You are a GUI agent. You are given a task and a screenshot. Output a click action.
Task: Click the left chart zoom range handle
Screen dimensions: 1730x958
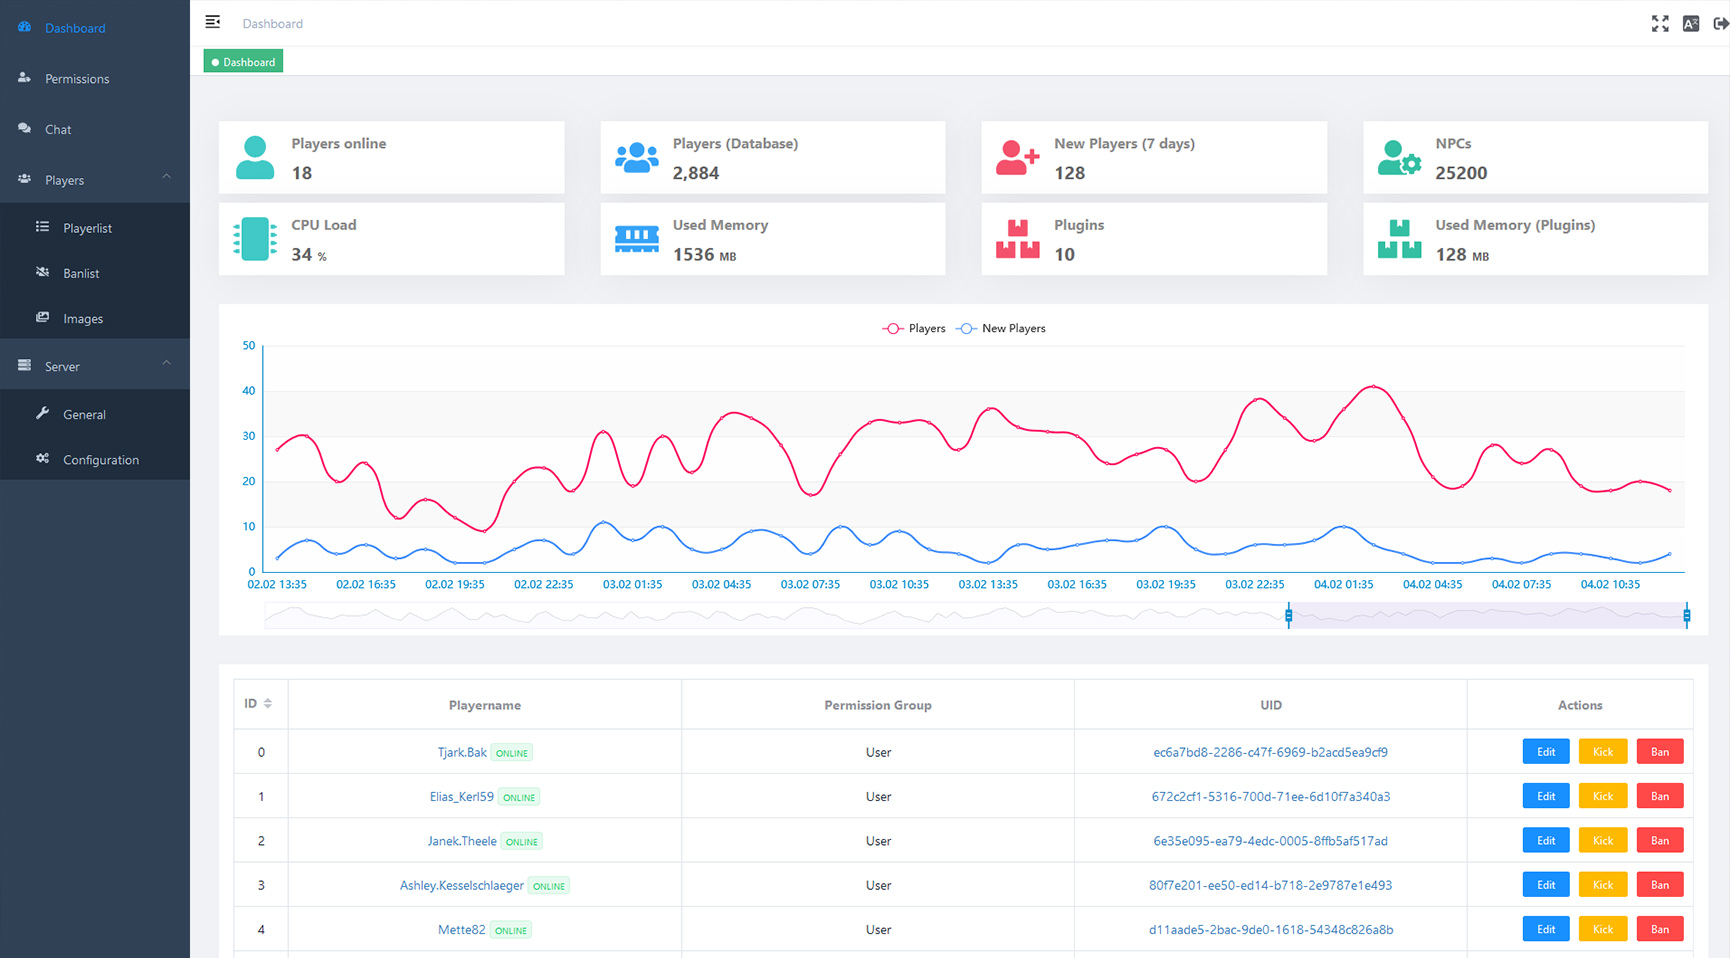[1288, 616]
